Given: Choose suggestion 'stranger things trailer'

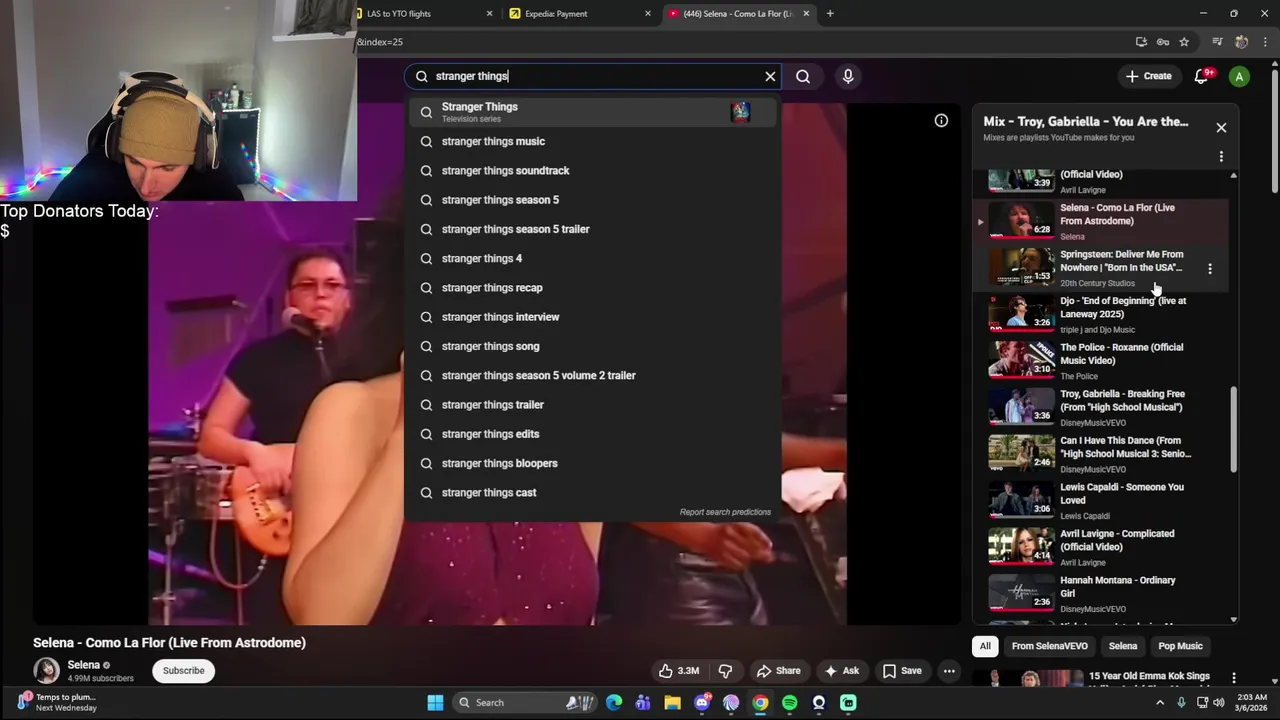Looking at the screenshot, I should pos(592,404).
